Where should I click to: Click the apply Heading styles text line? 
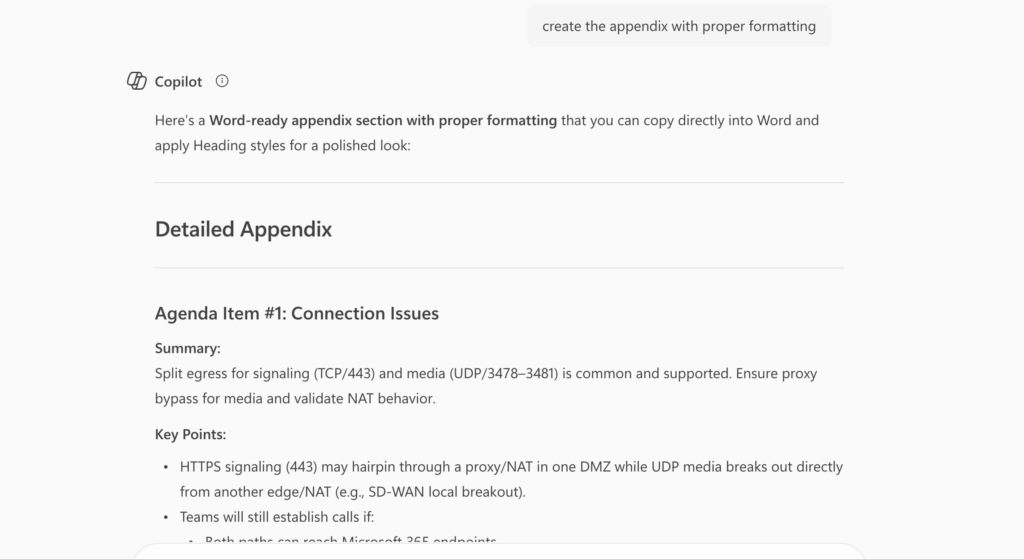[x=282, y=146]
